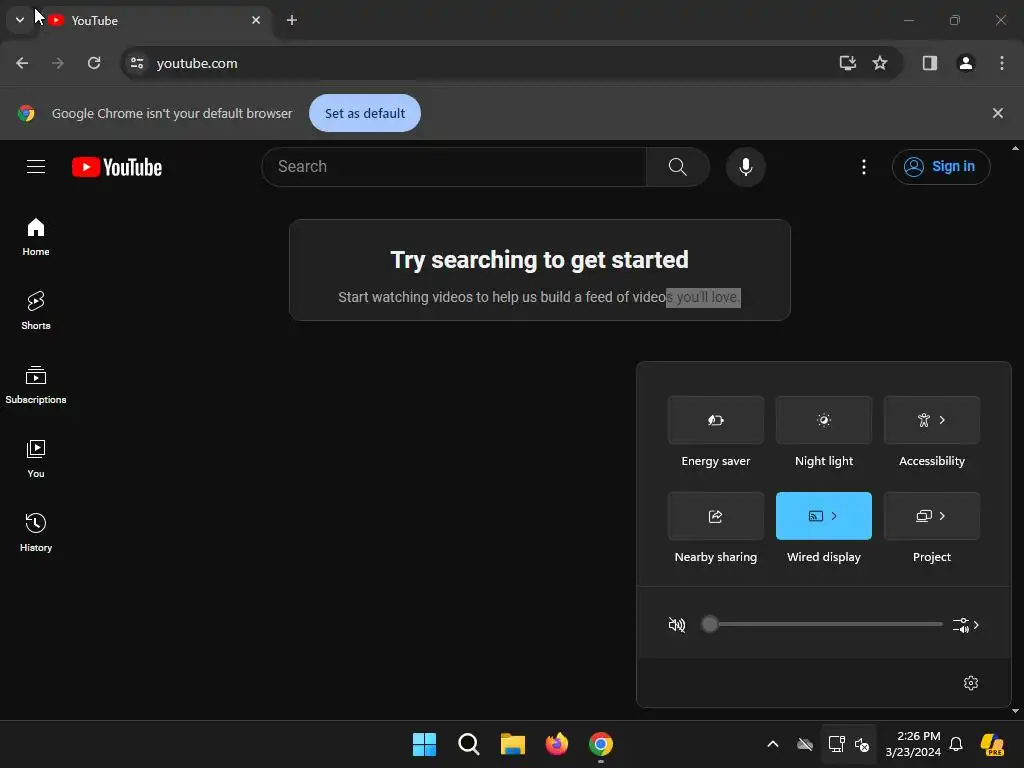This screenshot has width=1024, height=768.
Task: Click network and volume tray icons
Action: [x=848, y=744]
